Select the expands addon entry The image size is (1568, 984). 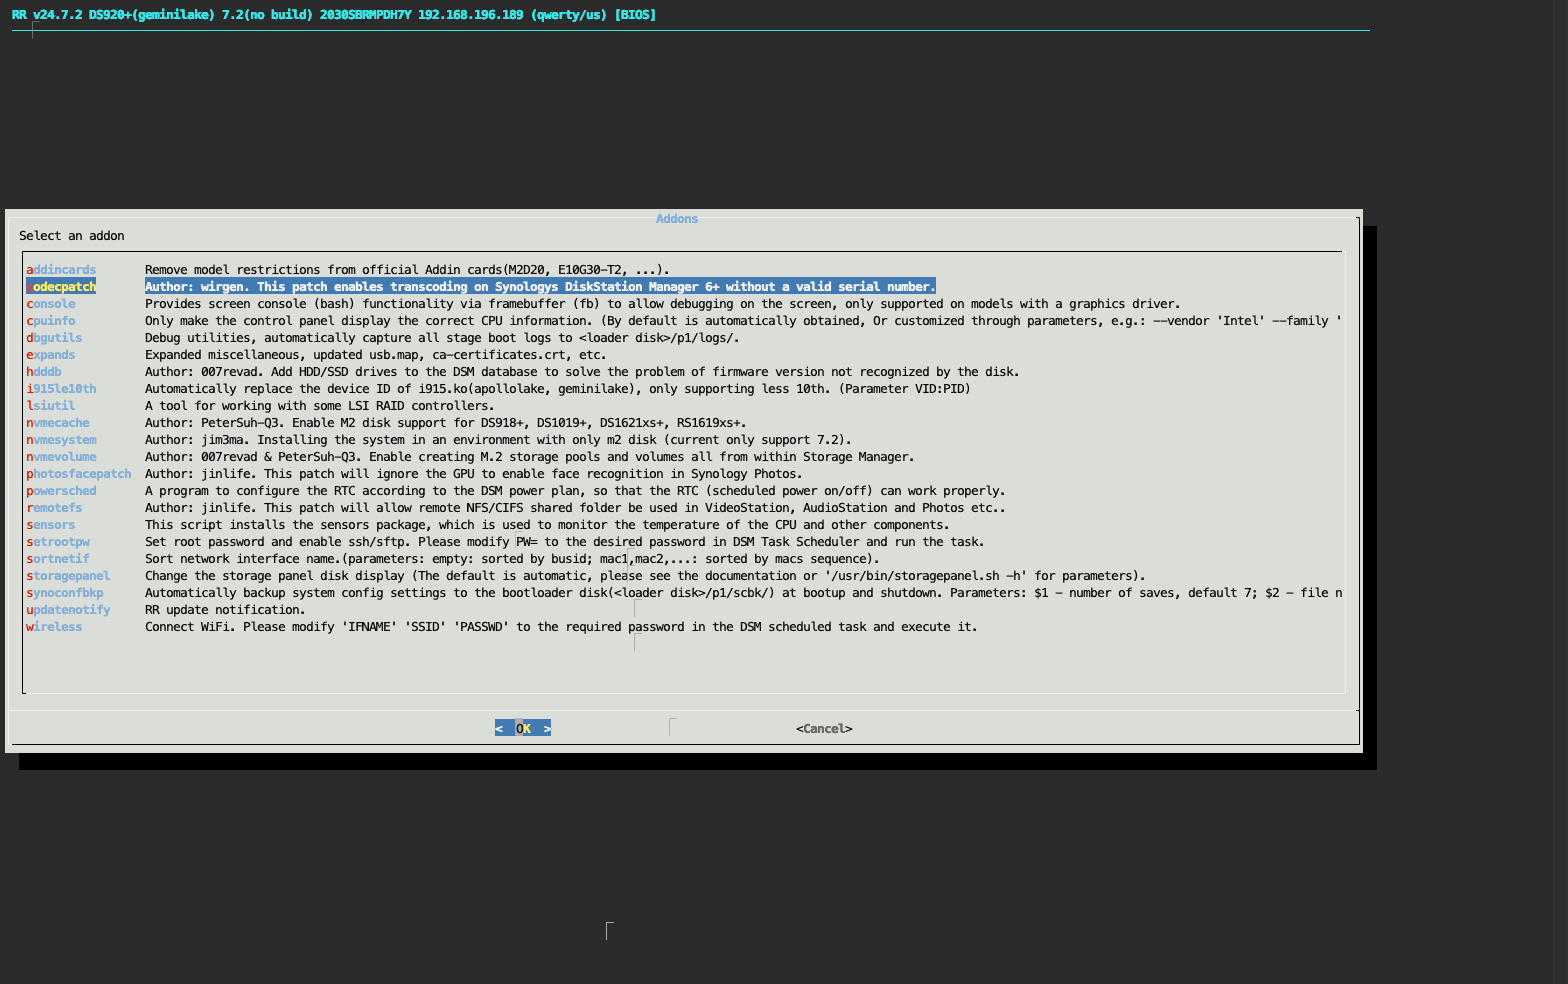pos(51,355)
